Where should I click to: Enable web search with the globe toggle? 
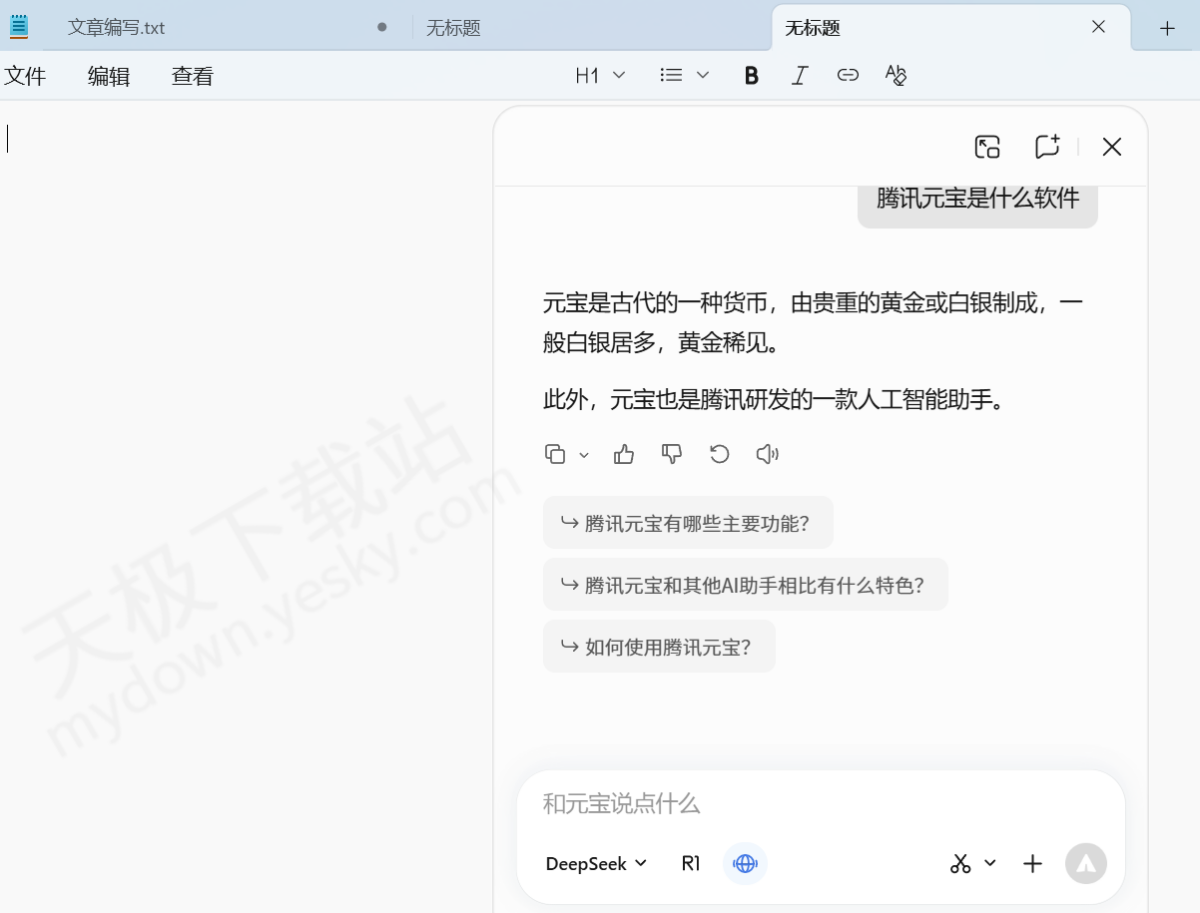coord(744,863)
